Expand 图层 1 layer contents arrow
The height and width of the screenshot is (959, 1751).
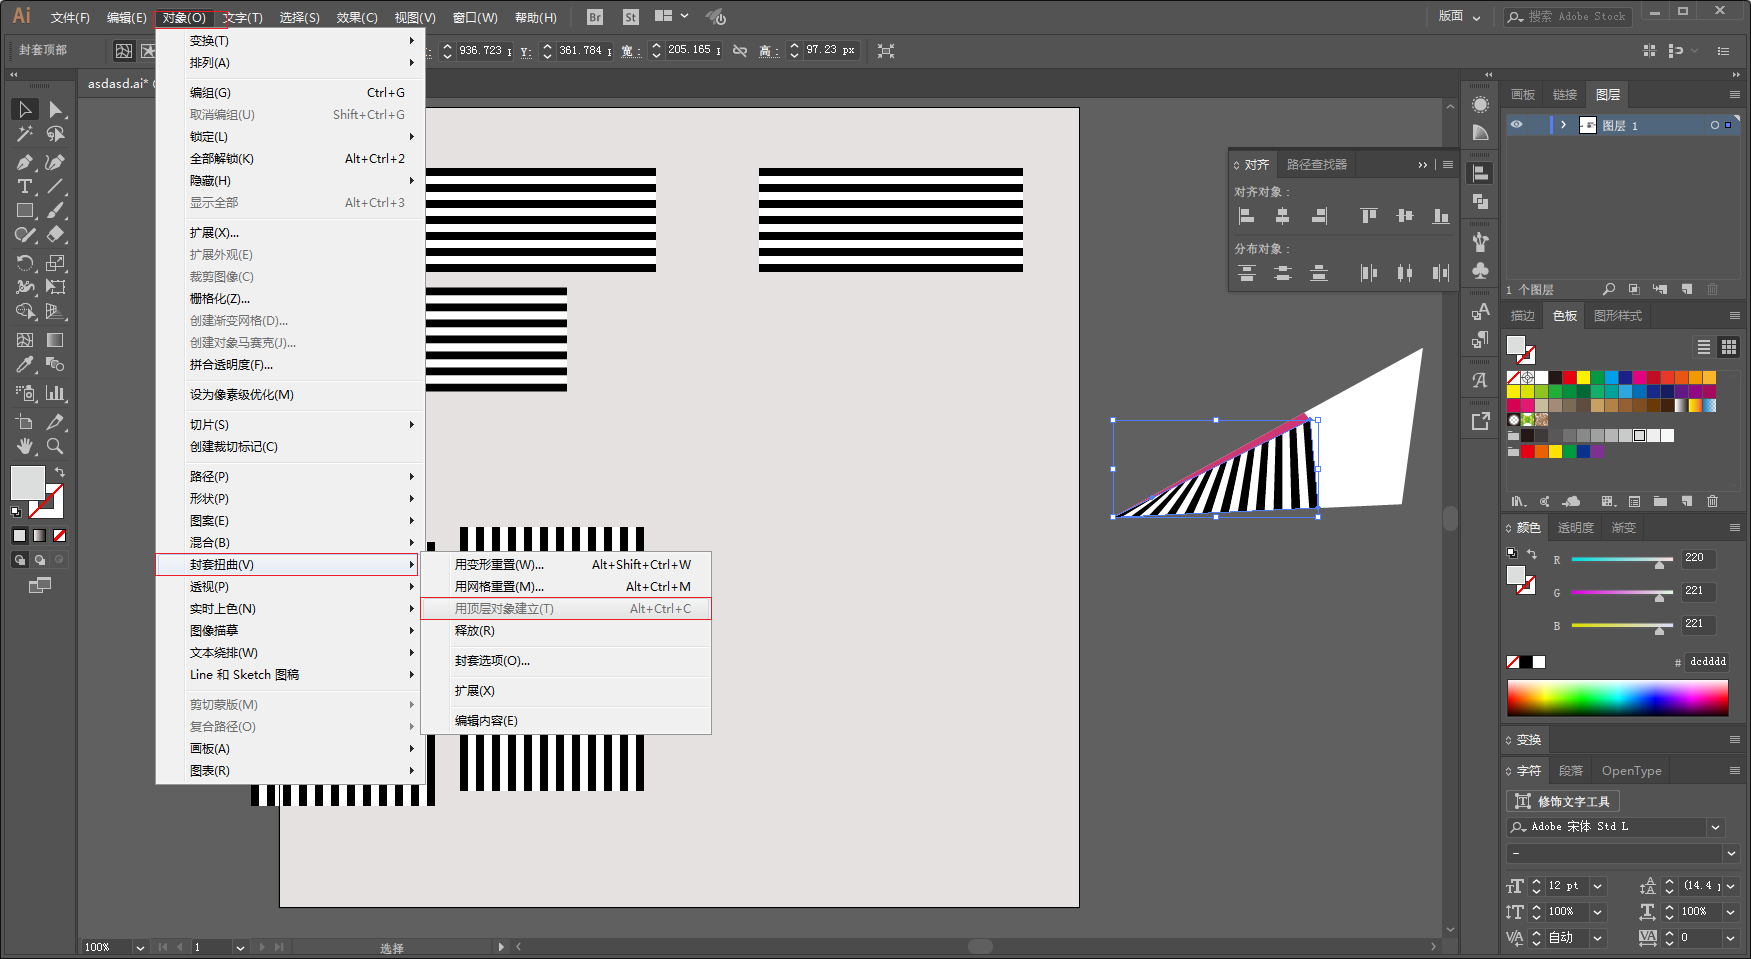pos(1563,125)
